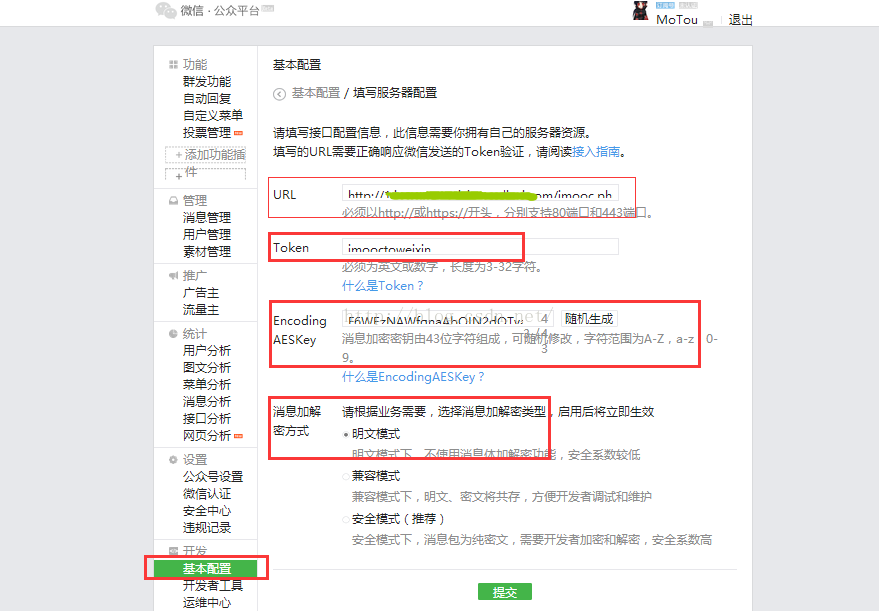Open the 接入指南 link

coord(595,152)
